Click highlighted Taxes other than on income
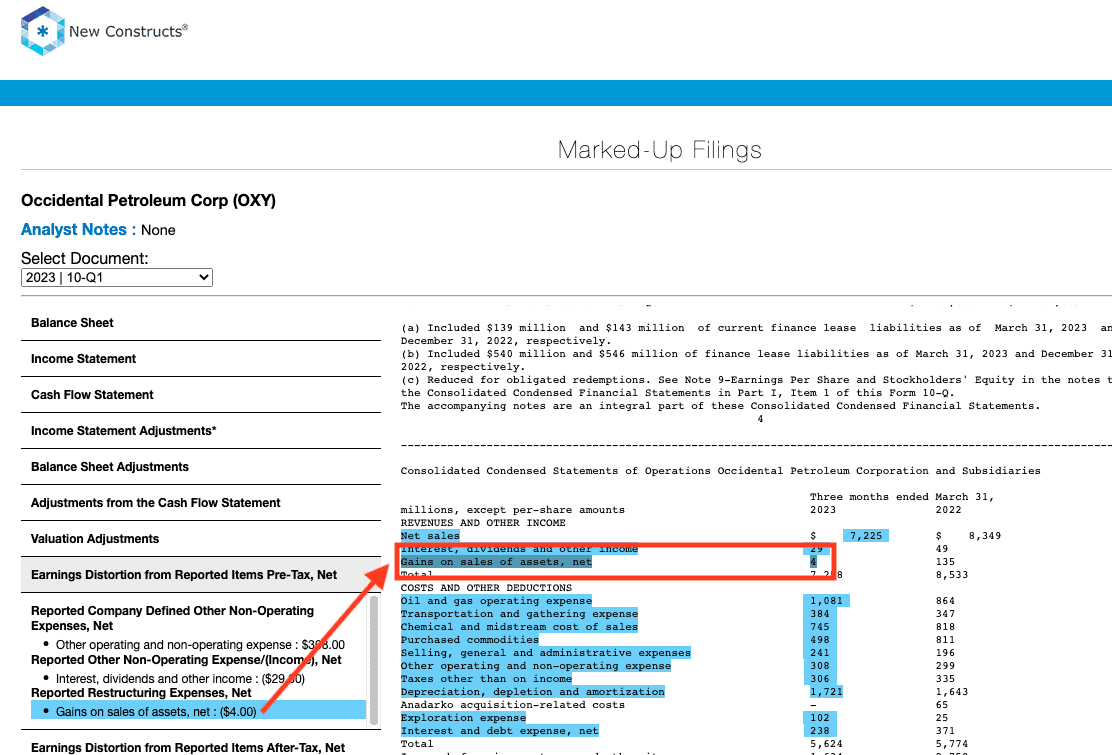This screenshot has height=755, width=1112. [x=486, y=679]
